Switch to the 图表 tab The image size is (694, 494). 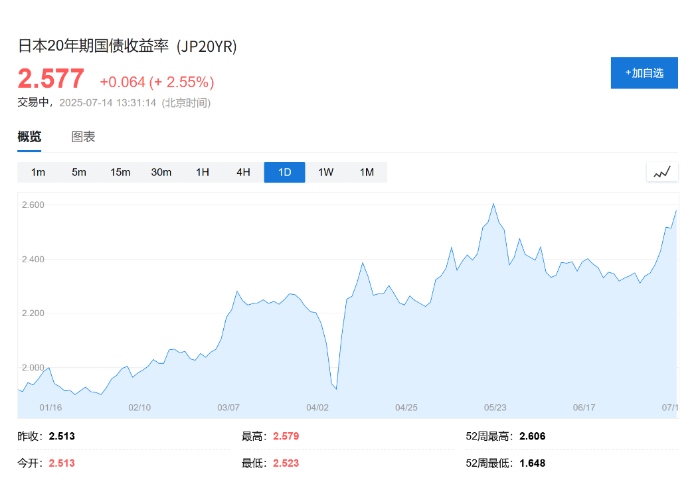[83, 136]
